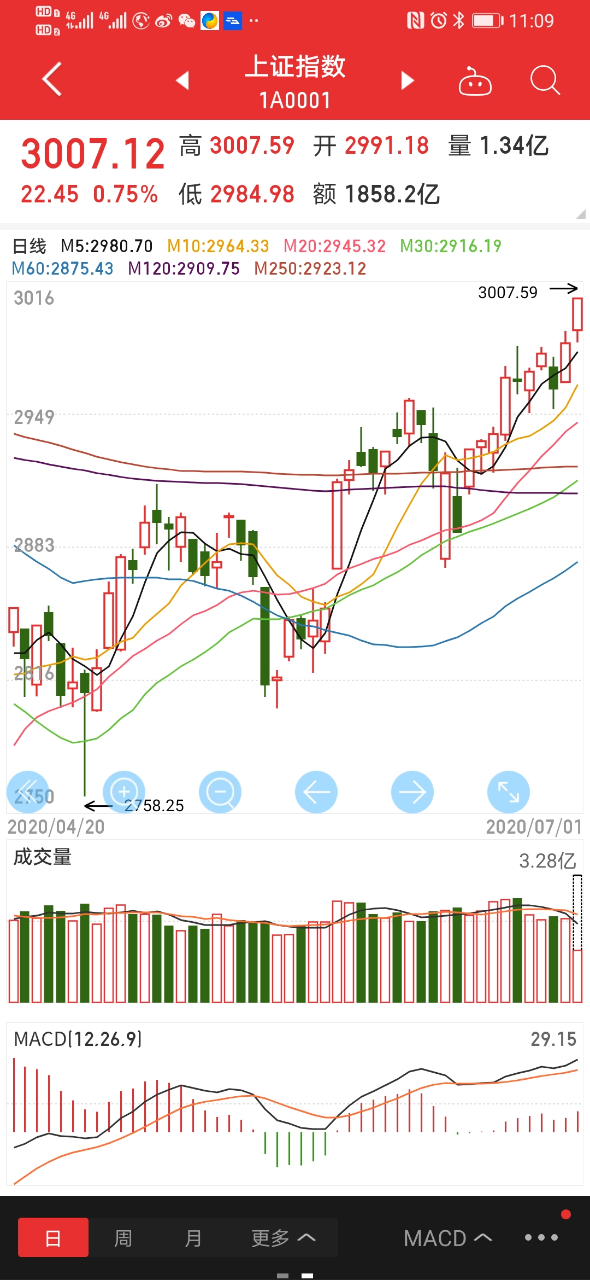This screenshot has height=1280, width=590.
Task: Zoom in the chart with the plus magnifier
Action: (x=125, y=792)
